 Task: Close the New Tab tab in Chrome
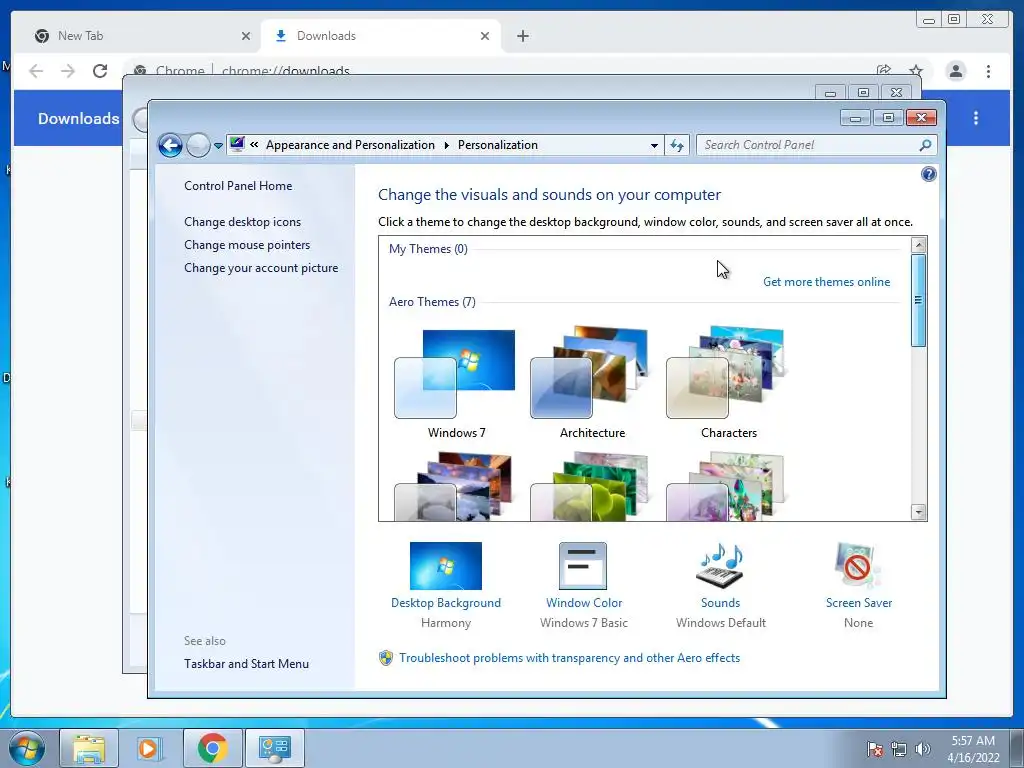[x=246, y=36]
